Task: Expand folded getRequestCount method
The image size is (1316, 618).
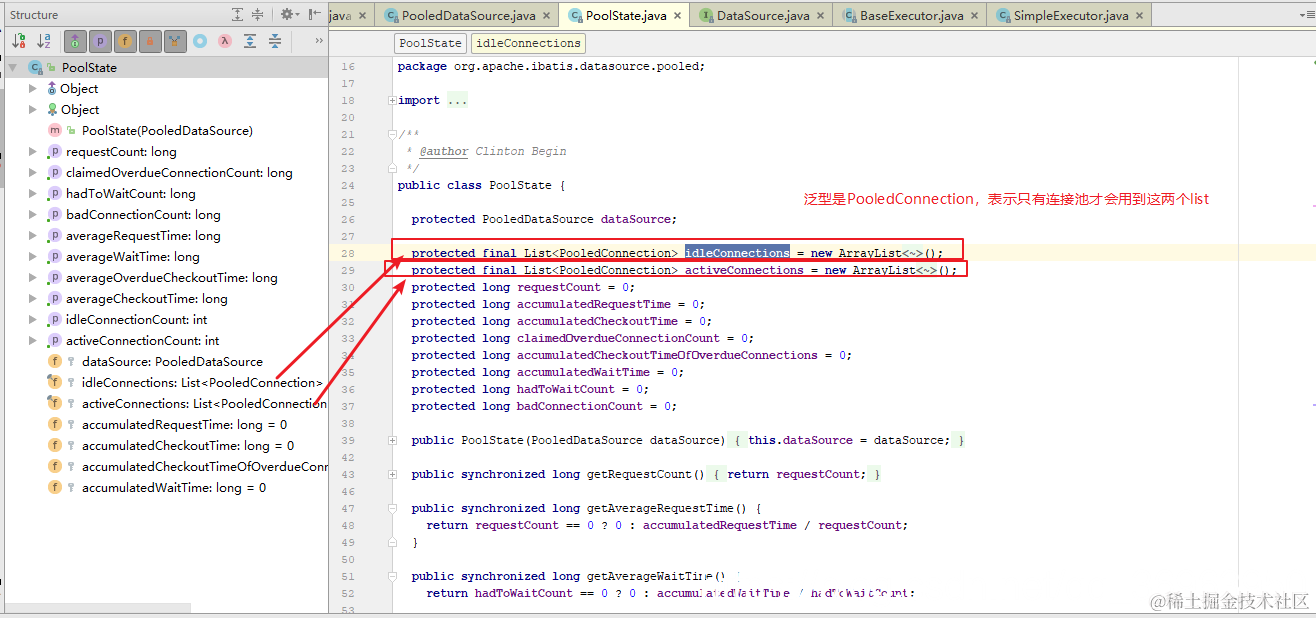Action: tap(391, 474)
